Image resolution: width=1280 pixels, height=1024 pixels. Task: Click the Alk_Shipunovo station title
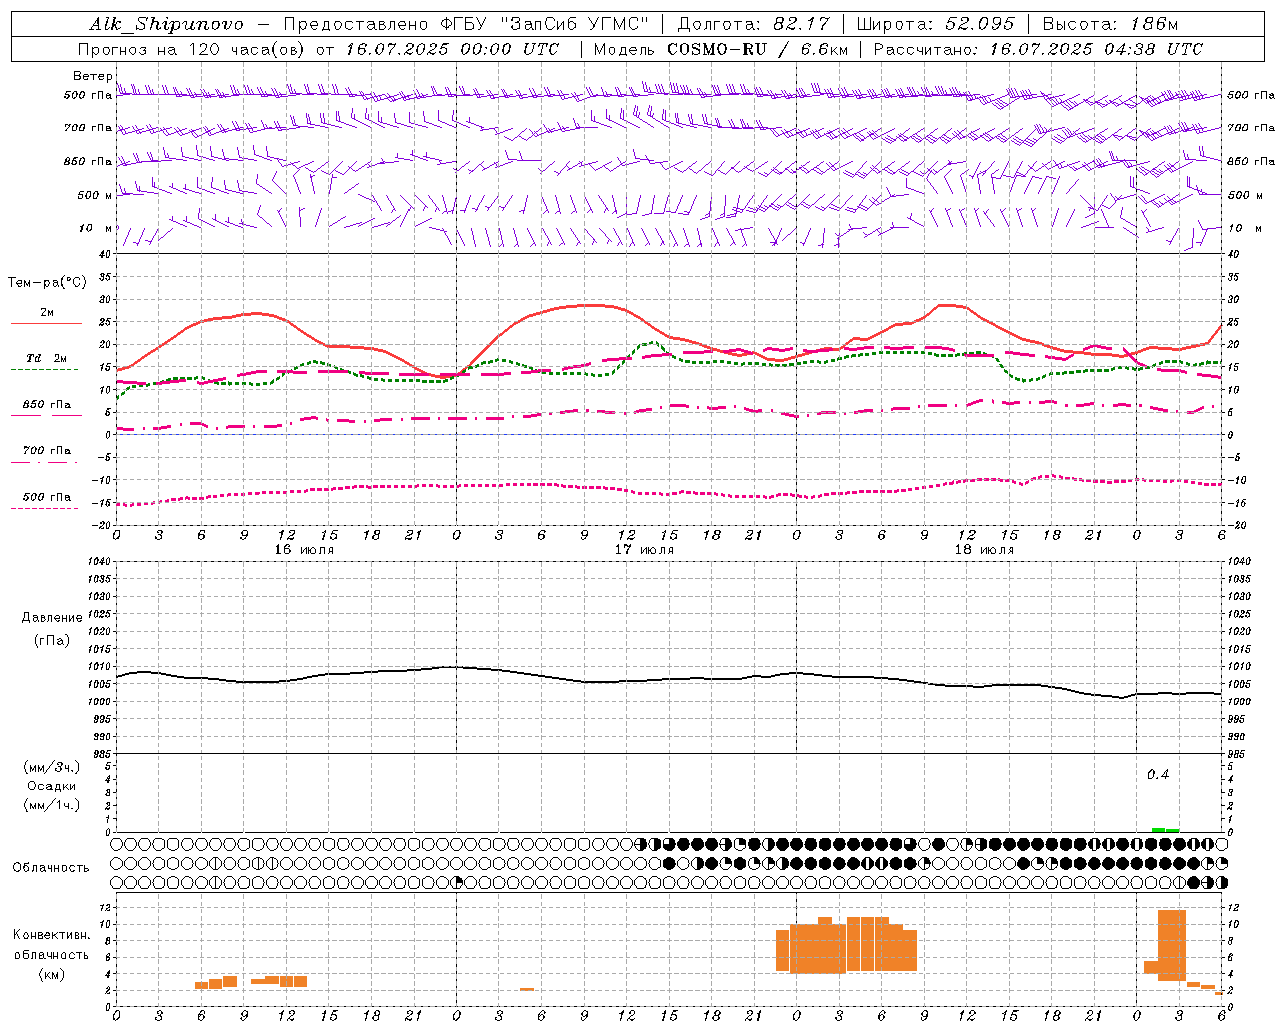[167, 24]
